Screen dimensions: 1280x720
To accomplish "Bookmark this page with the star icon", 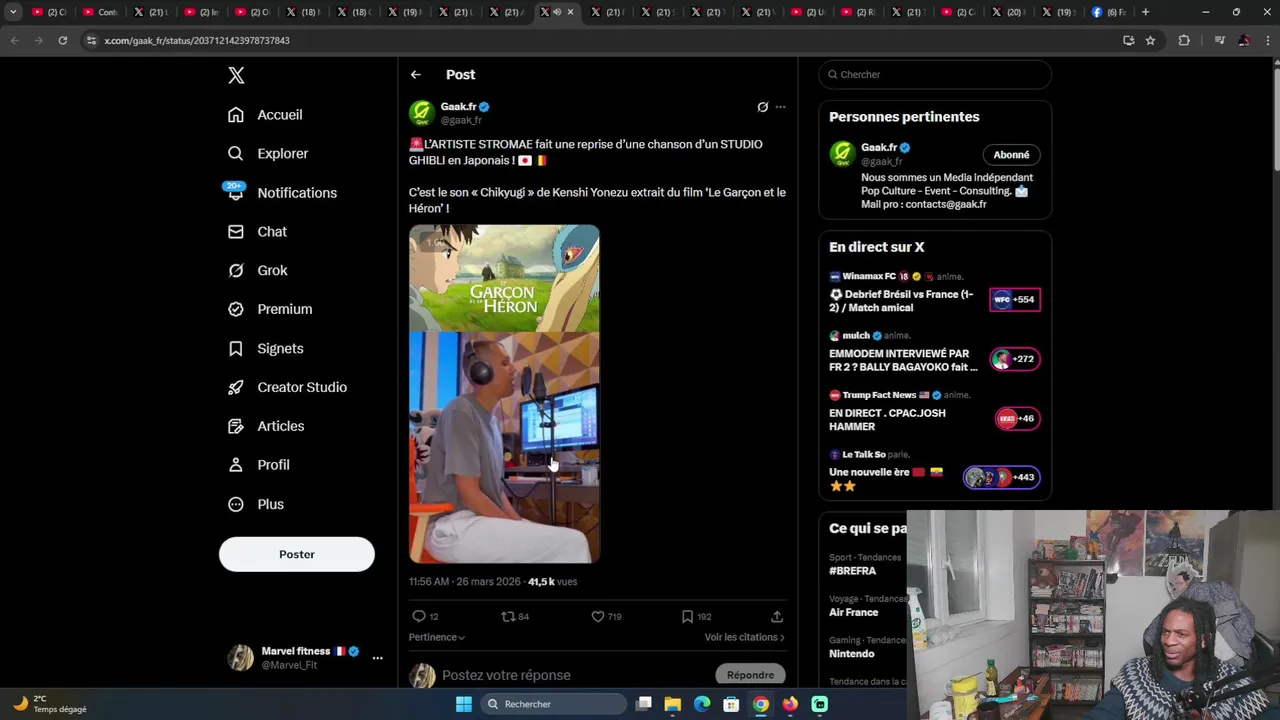I will click(x=1150, y=41).
